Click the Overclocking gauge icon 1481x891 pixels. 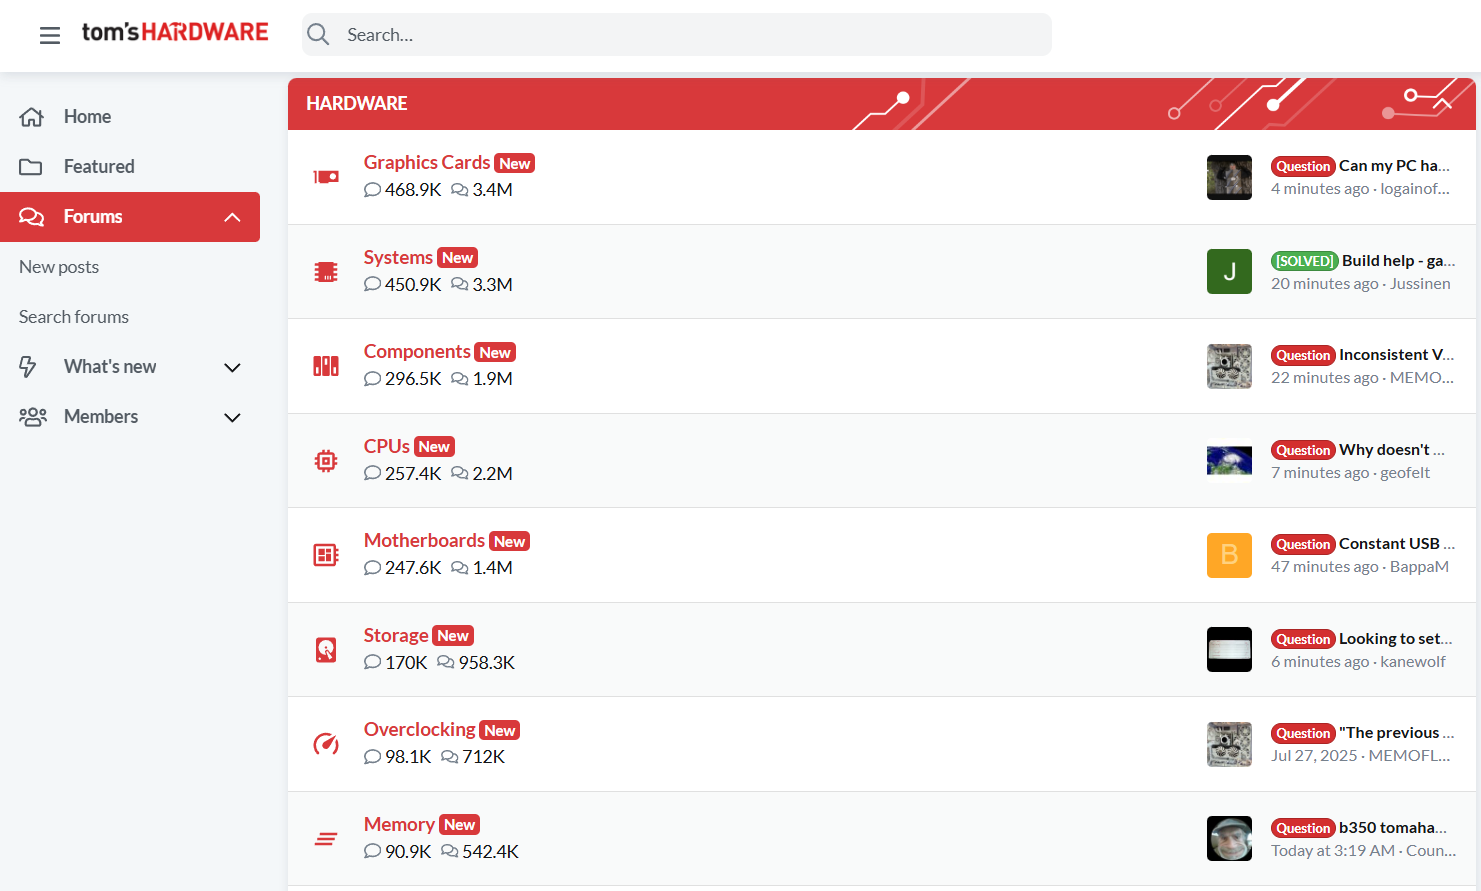(x=326, y=744)
